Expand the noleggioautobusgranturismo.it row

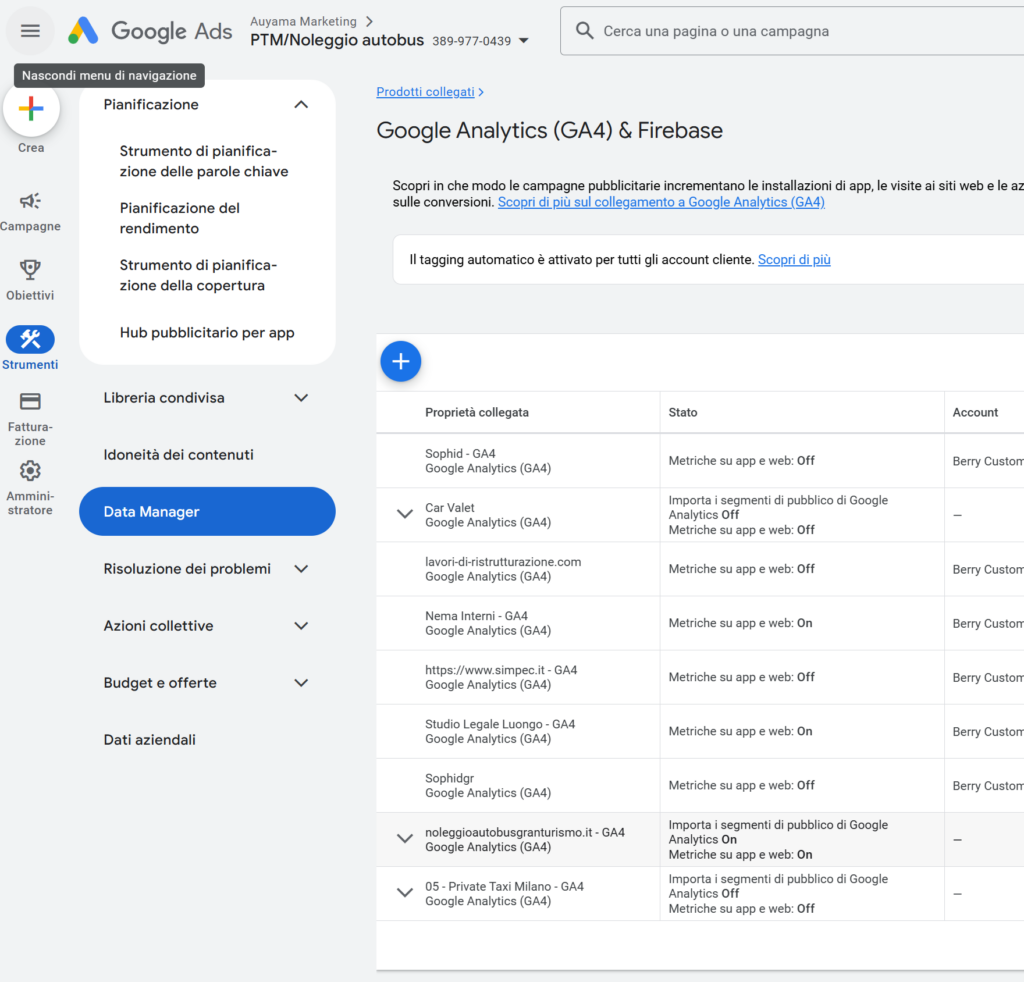[x=405, y=839]
